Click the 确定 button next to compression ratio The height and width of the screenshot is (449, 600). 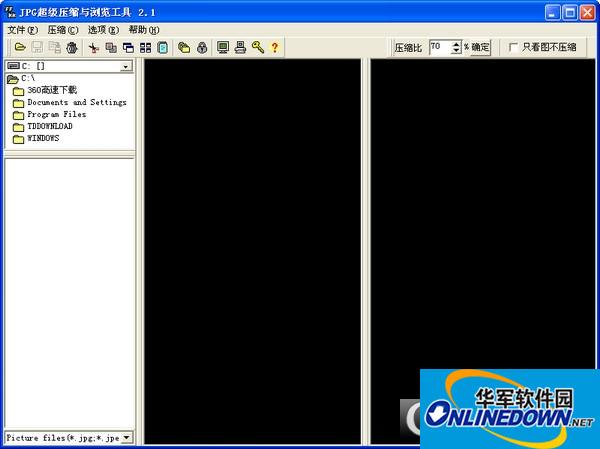480,47
